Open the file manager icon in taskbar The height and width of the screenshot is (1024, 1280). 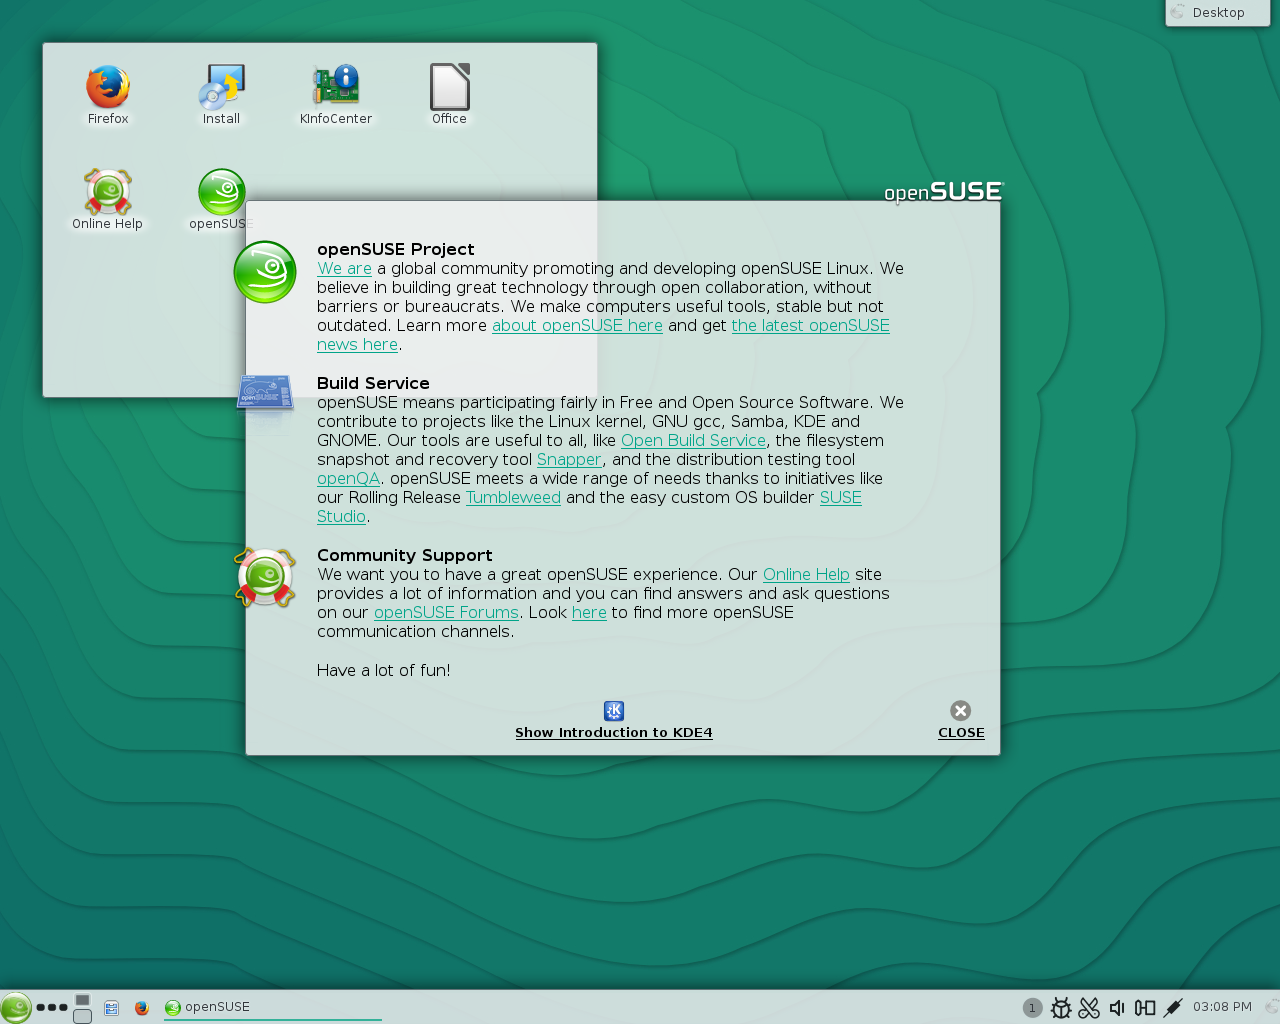pos(112,1008)
